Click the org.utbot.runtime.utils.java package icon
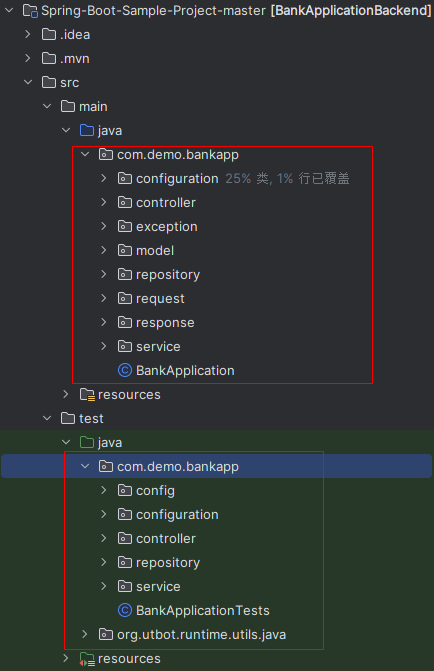Image resolution: width=434 pixels, height=671 pixels. [x=106, y=634]
